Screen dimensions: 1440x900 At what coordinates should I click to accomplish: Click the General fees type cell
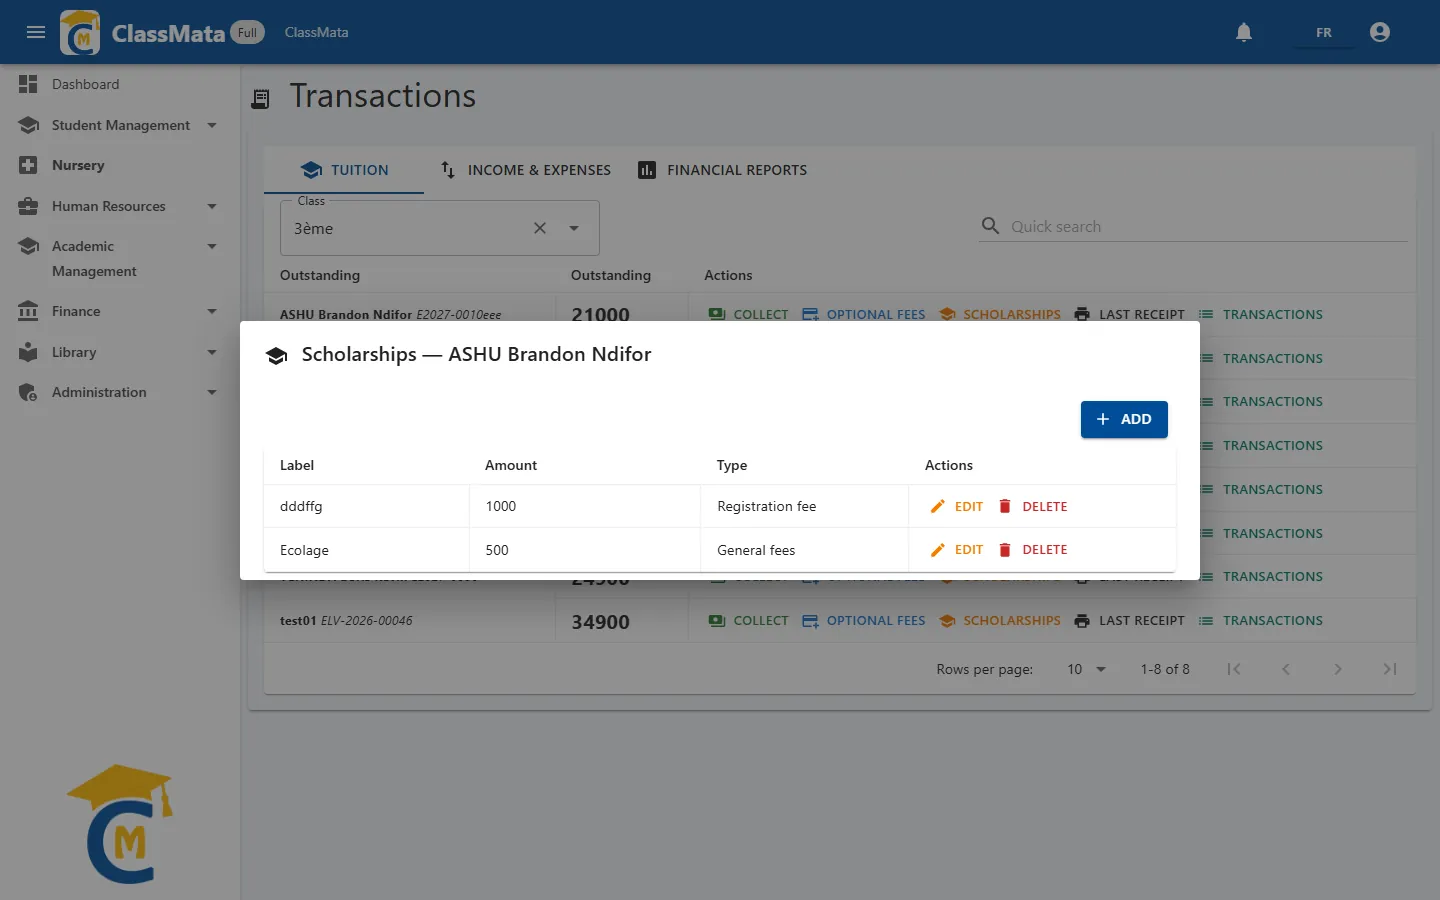(x=804, y=550)
